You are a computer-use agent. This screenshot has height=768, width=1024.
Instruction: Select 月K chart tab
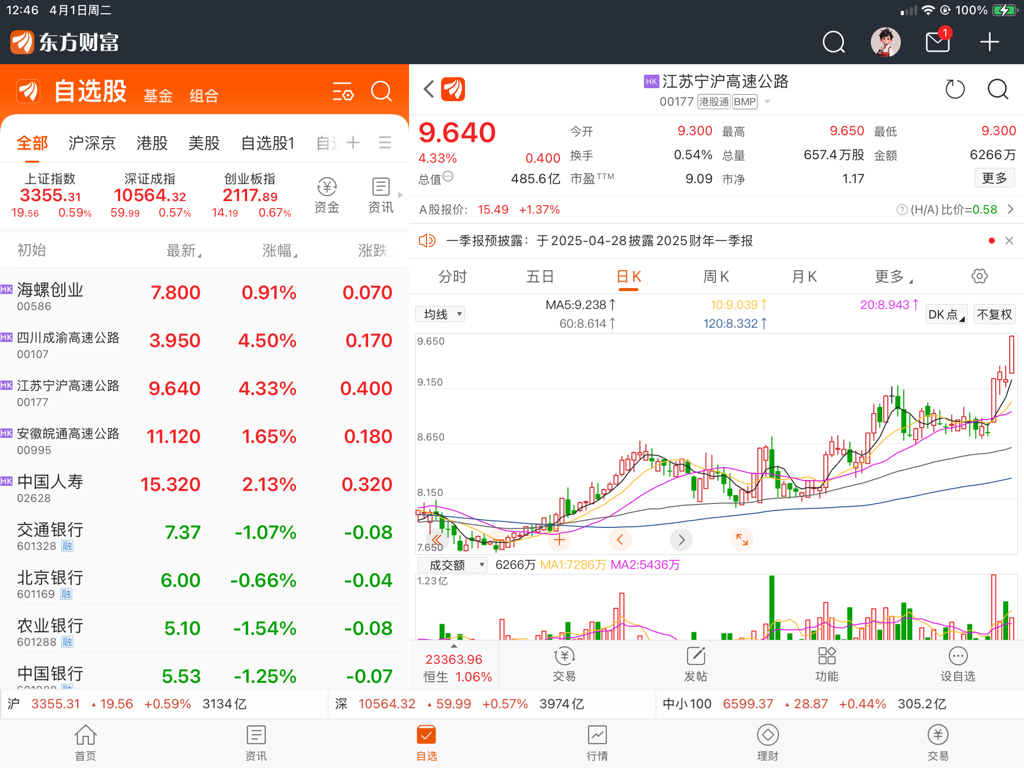tap(804, 277)
